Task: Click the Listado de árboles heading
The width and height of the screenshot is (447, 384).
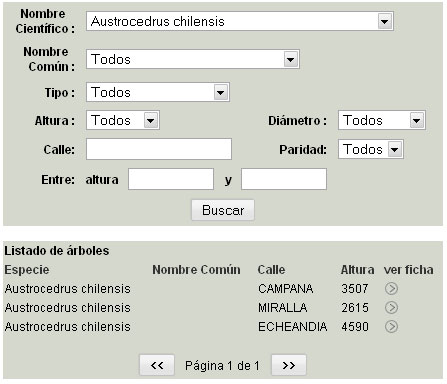Action: 57,251
